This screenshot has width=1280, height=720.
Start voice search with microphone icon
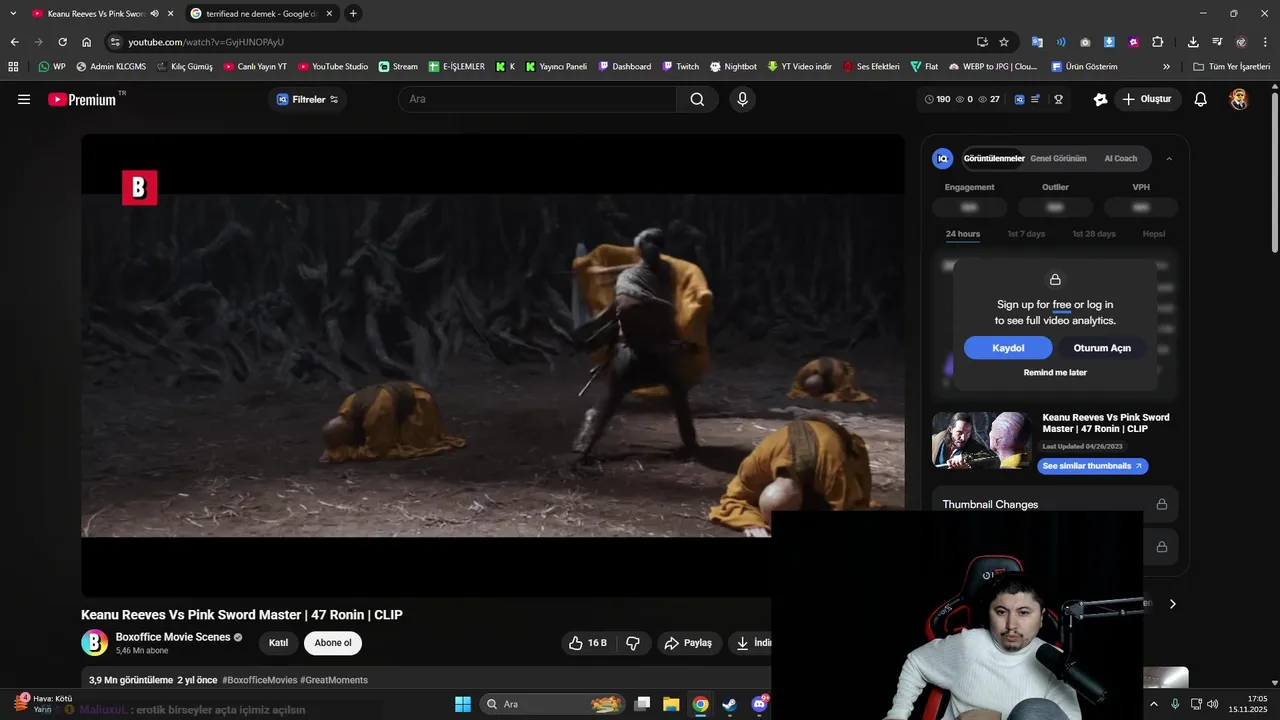pos(742,99)
